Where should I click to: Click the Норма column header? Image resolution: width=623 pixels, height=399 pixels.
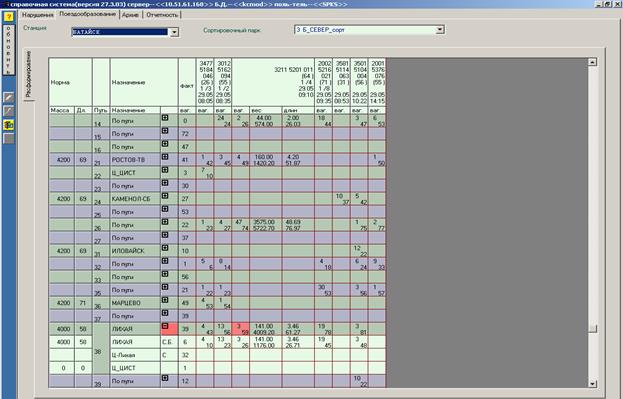[x=70, y=82]
